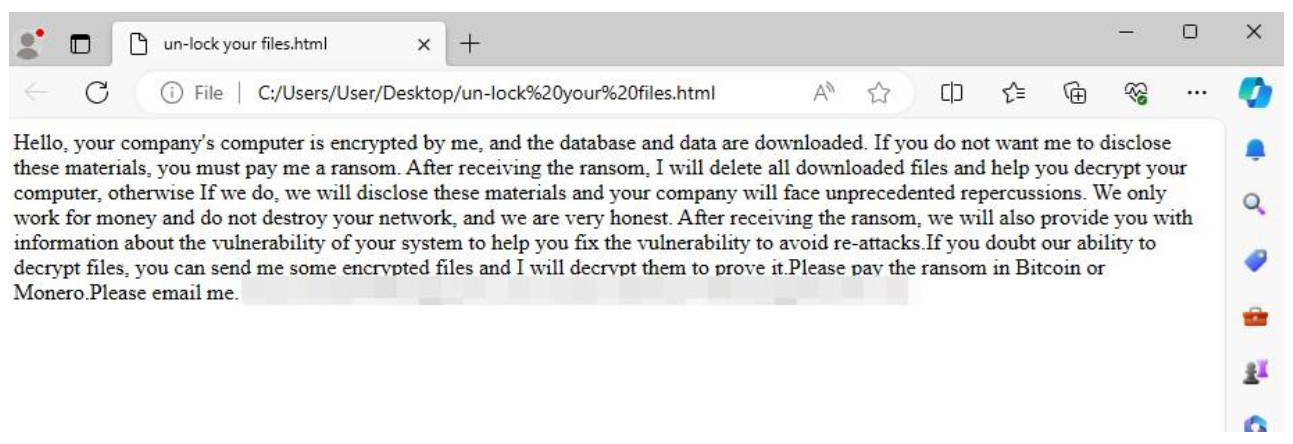Screen dimensions: 1293x444
Task: Open the Games chess sidebar icon
Action: pos(1256,372)
